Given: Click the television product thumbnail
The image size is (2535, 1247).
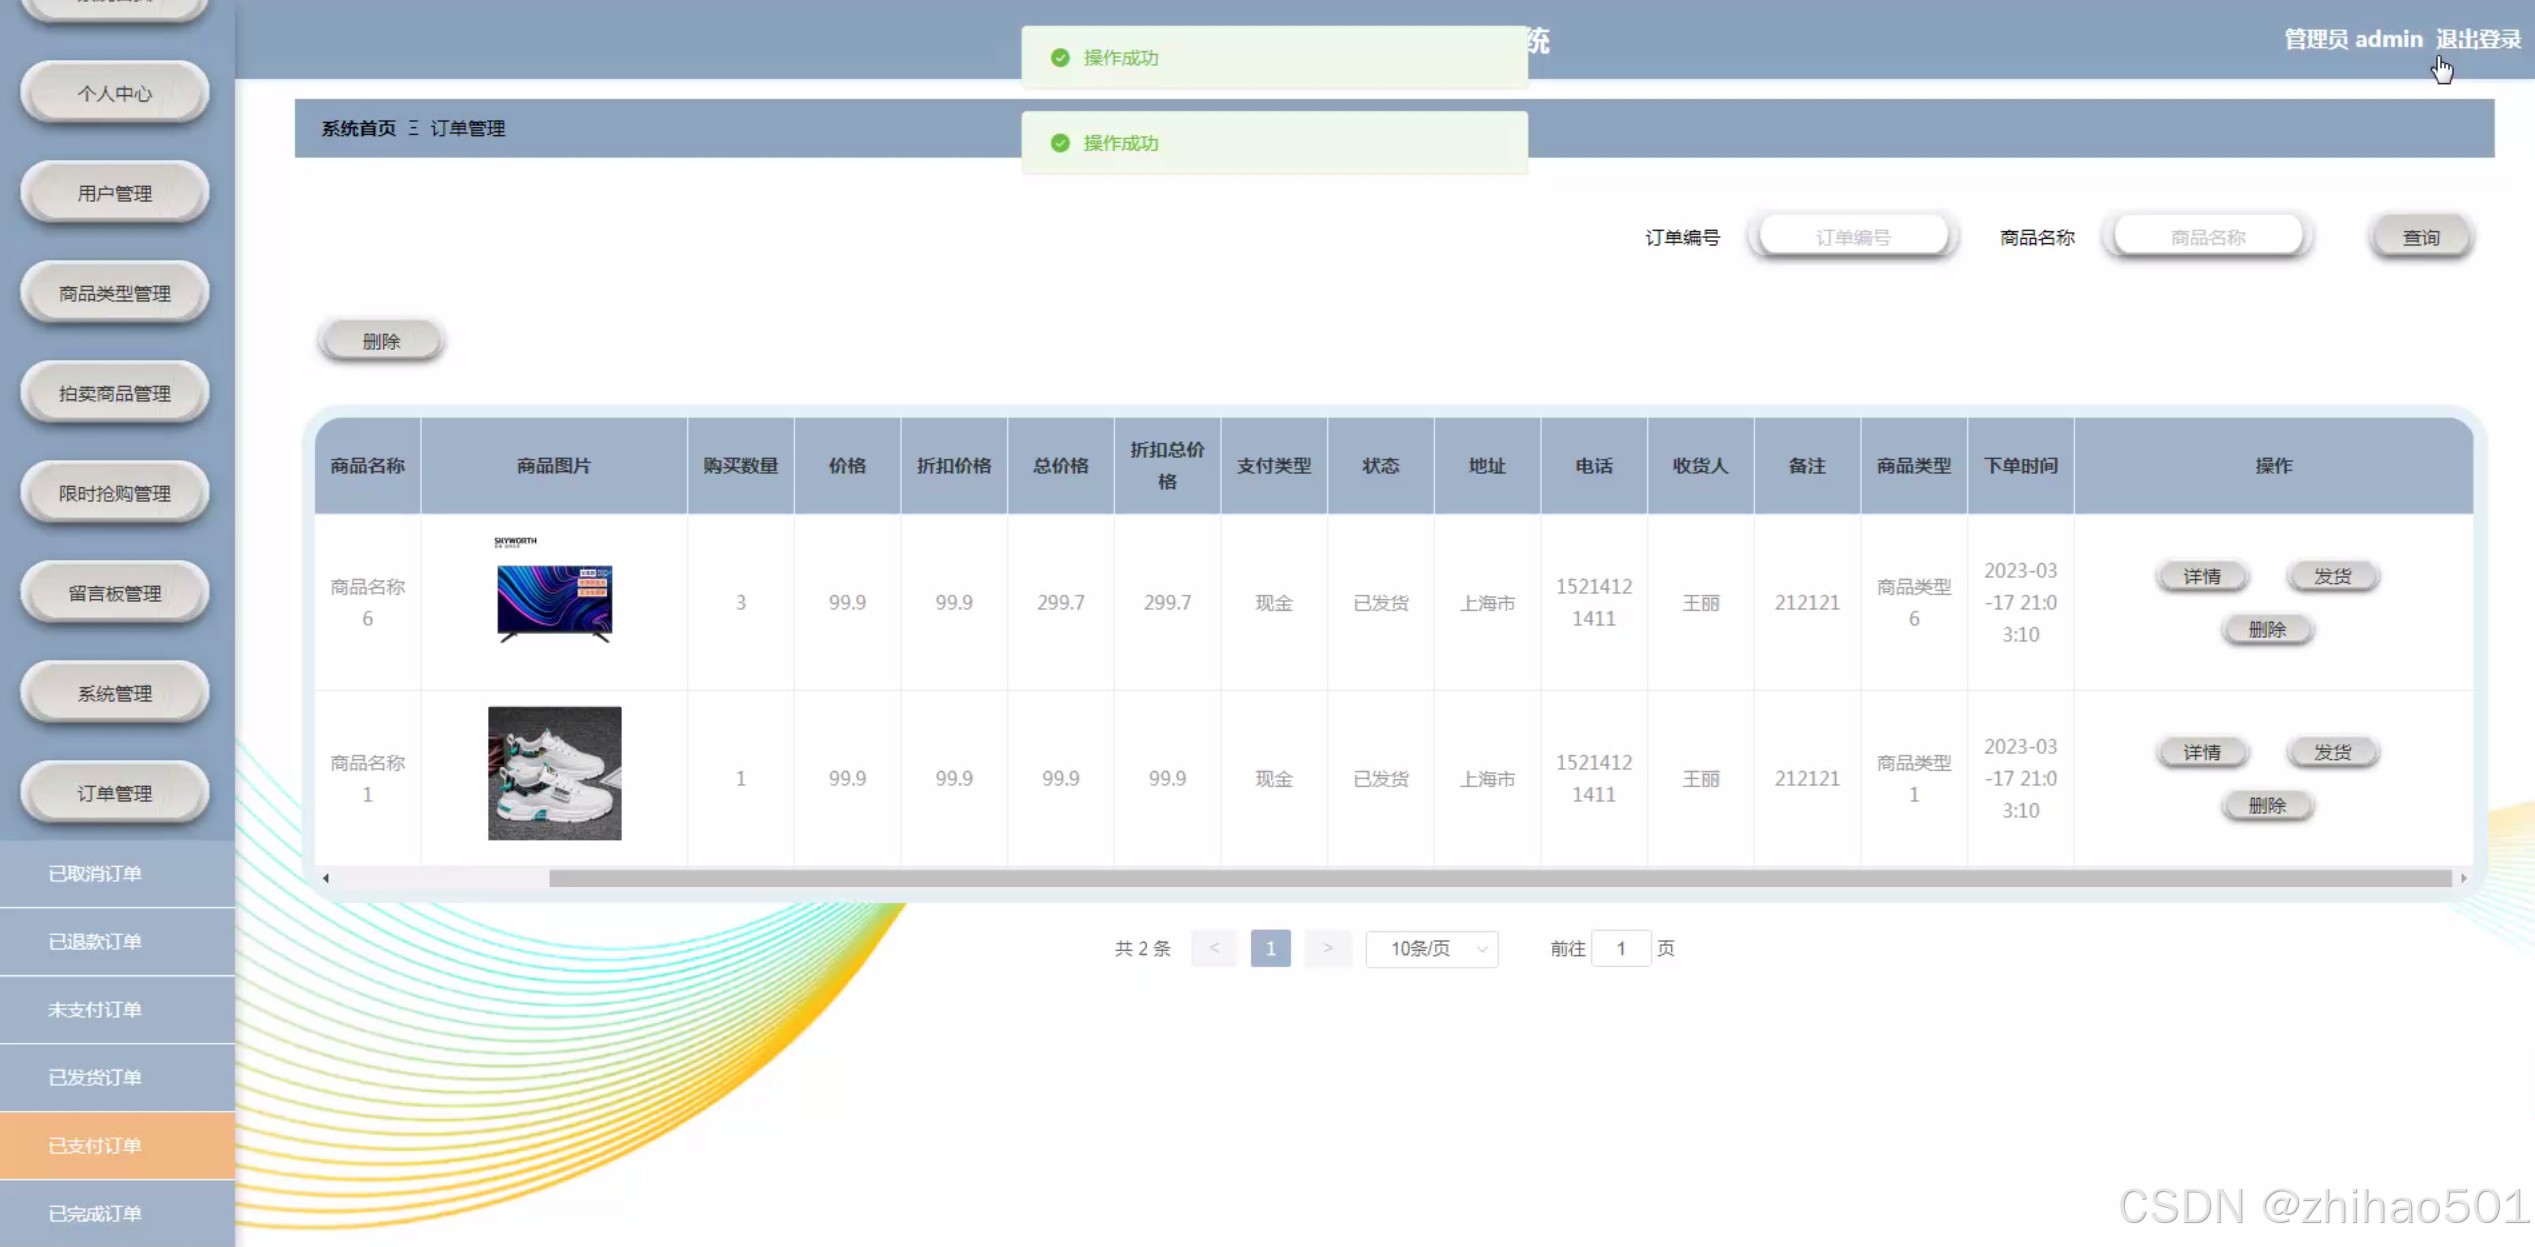Looking at the screenshot, I should tap(554, 601).
